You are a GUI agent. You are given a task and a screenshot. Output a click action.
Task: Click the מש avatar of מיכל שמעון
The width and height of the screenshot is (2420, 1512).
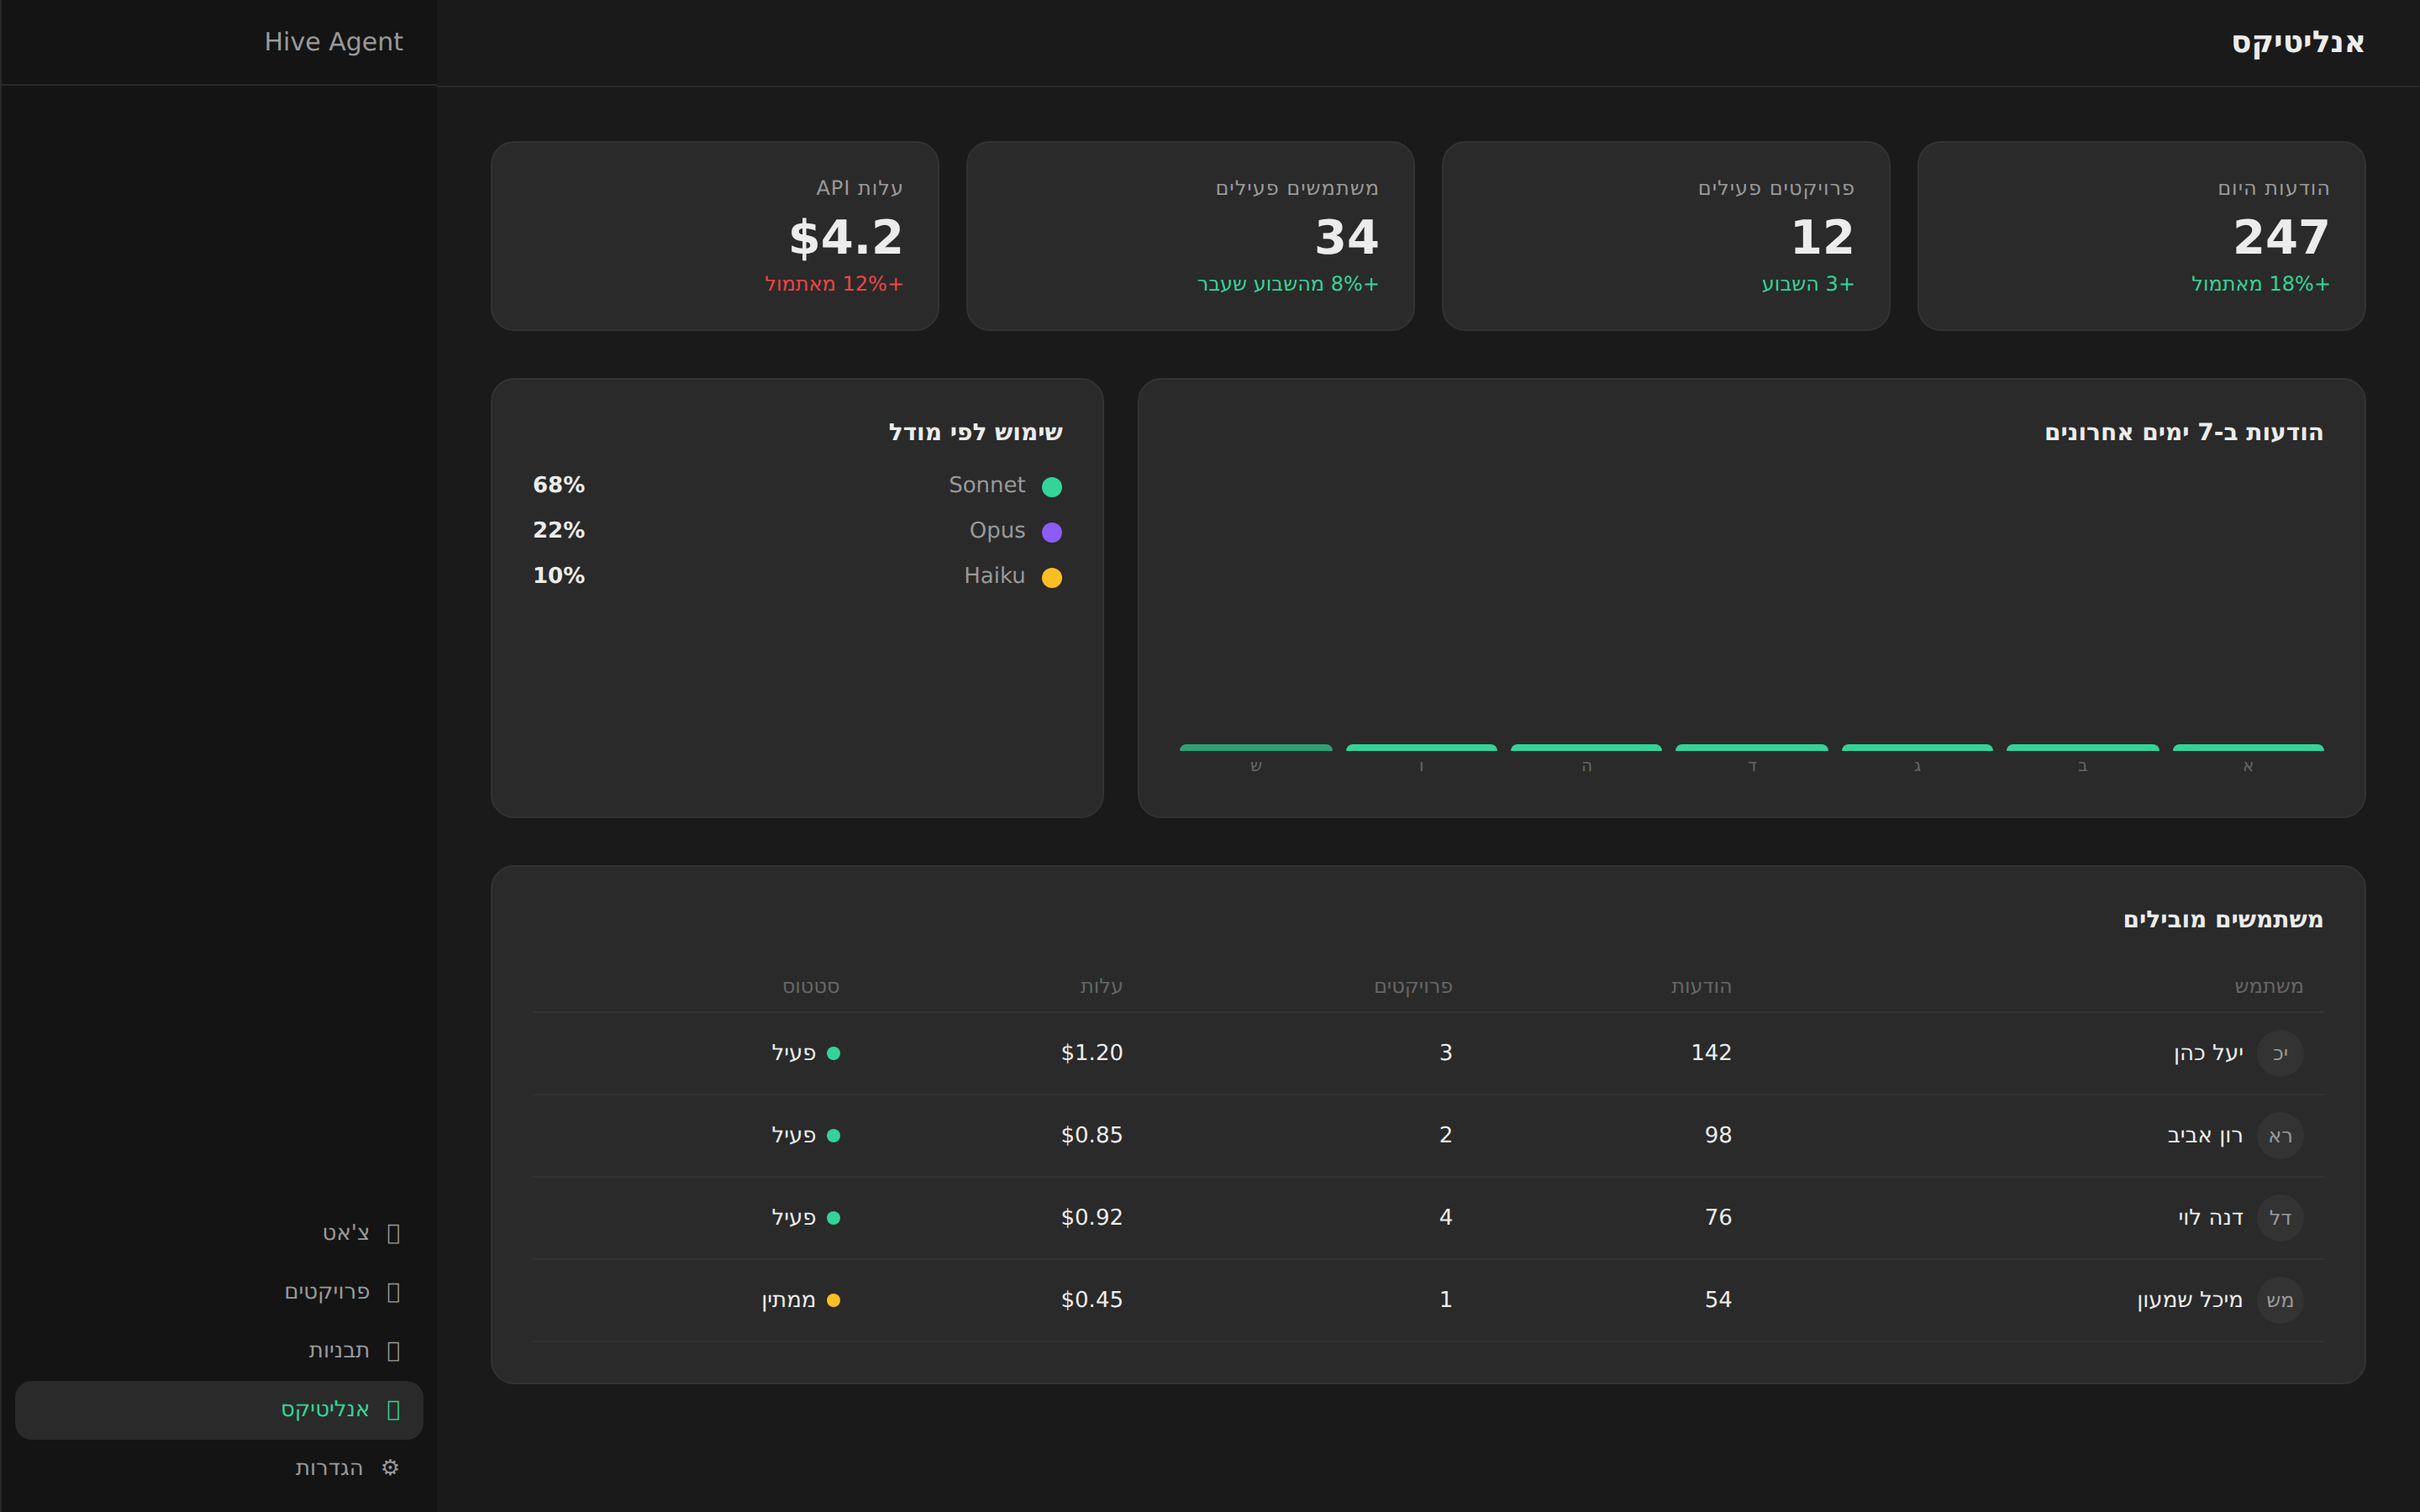pyautogui.click(x=2280, y=1300)
